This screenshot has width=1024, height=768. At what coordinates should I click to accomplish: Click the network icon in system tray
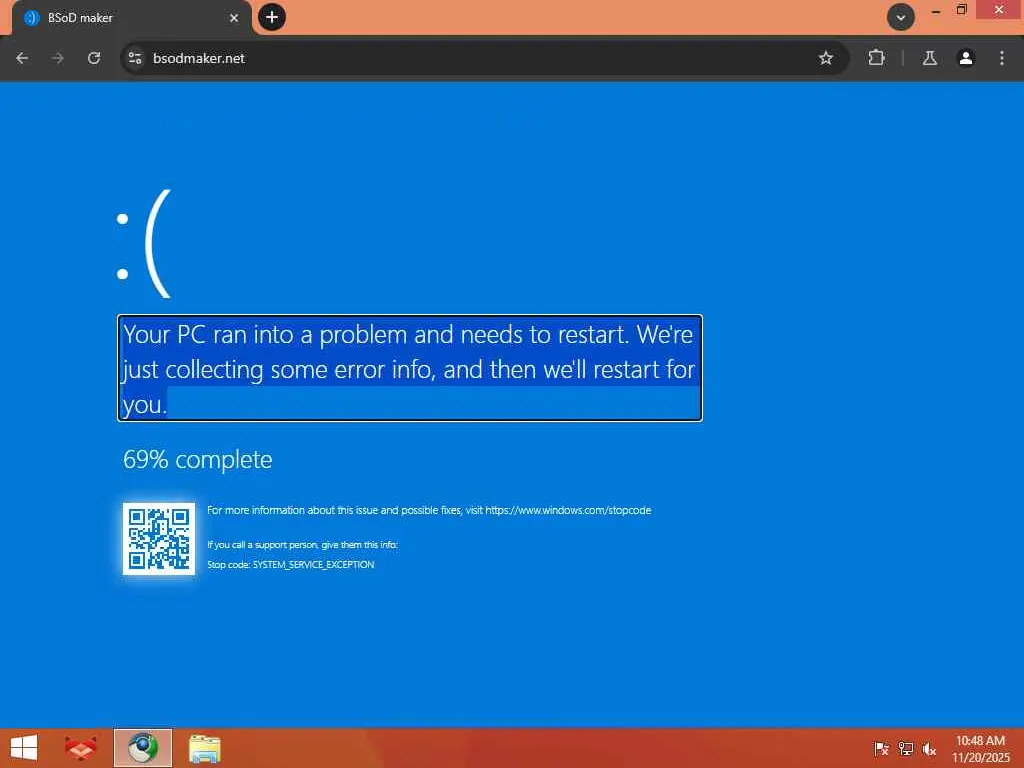coord(905,748)
